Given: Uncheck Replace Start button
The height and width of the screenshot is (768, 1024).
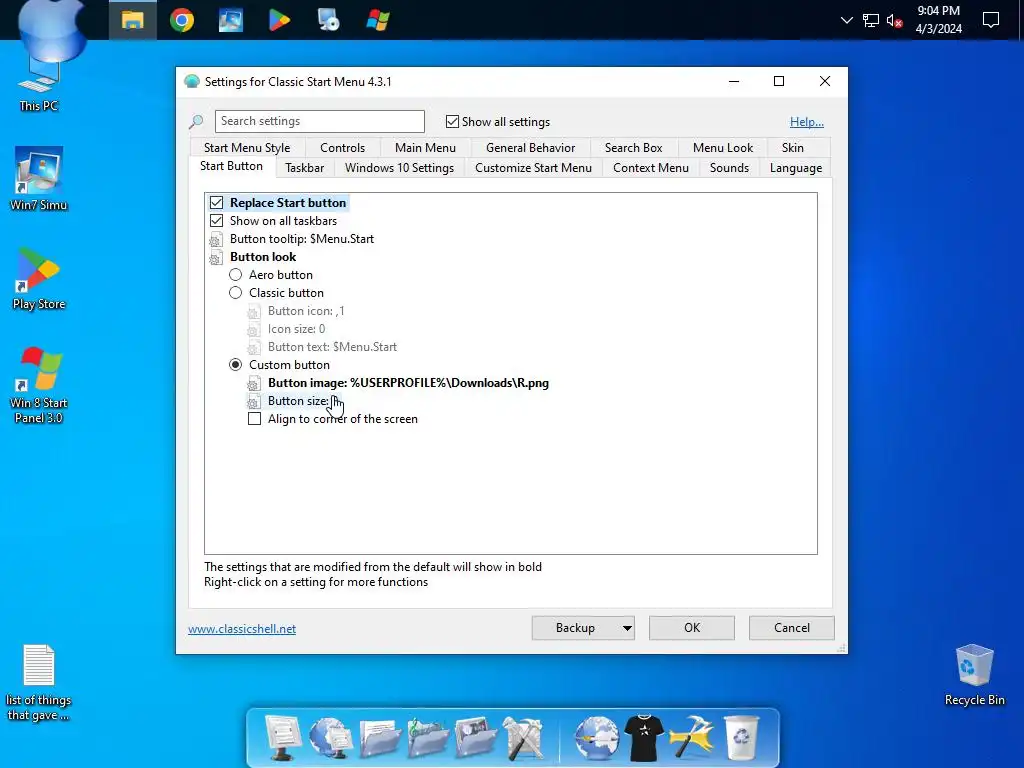Looking at the screenshot, I should click(x=216, y=202).
